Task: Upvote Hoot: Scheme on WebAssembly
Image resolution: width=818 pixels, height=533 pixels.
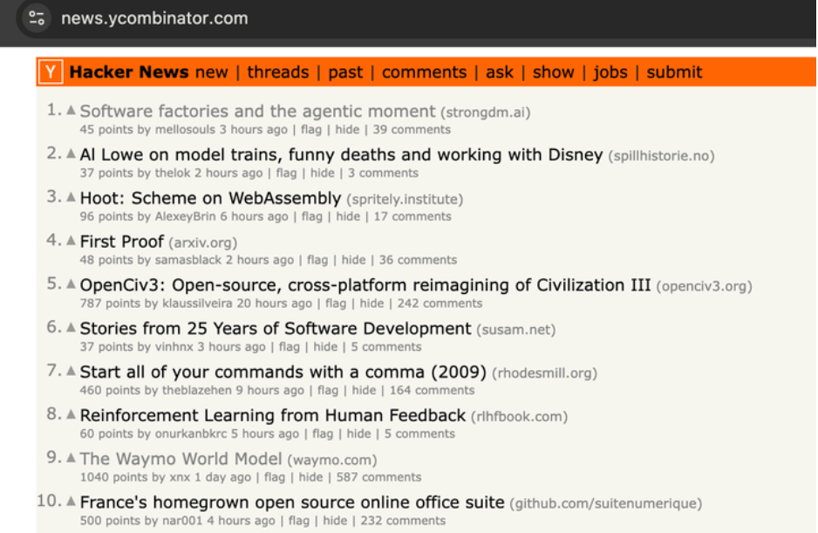Action: point(71,197)
